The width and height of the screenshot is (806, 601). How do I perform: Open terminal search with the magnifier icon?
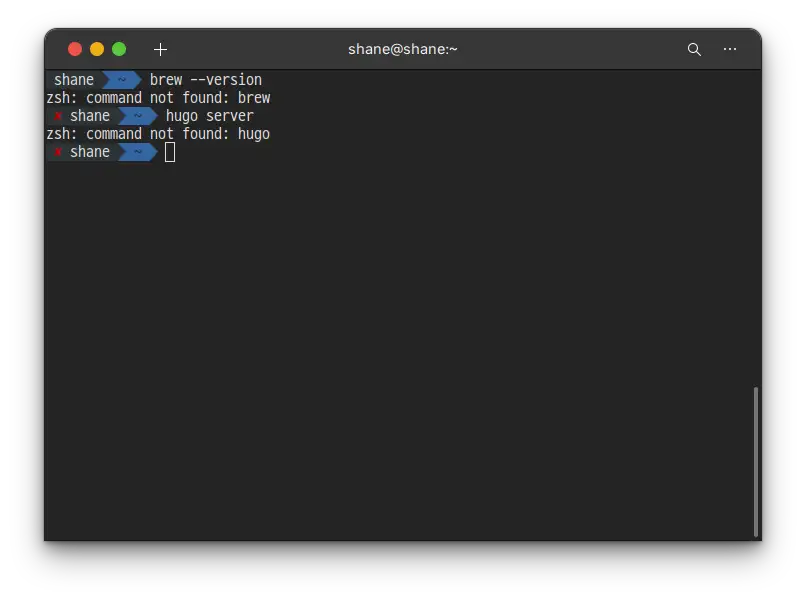coord(694,49)
